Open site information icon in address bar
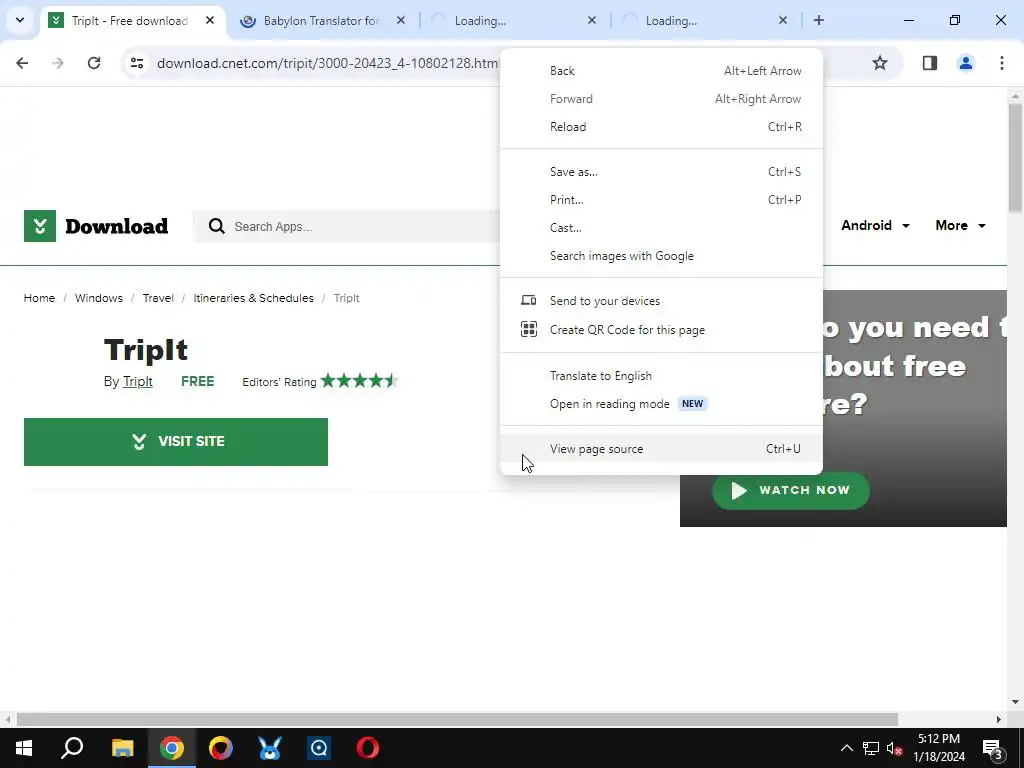1024x768 pixels. 137,63
